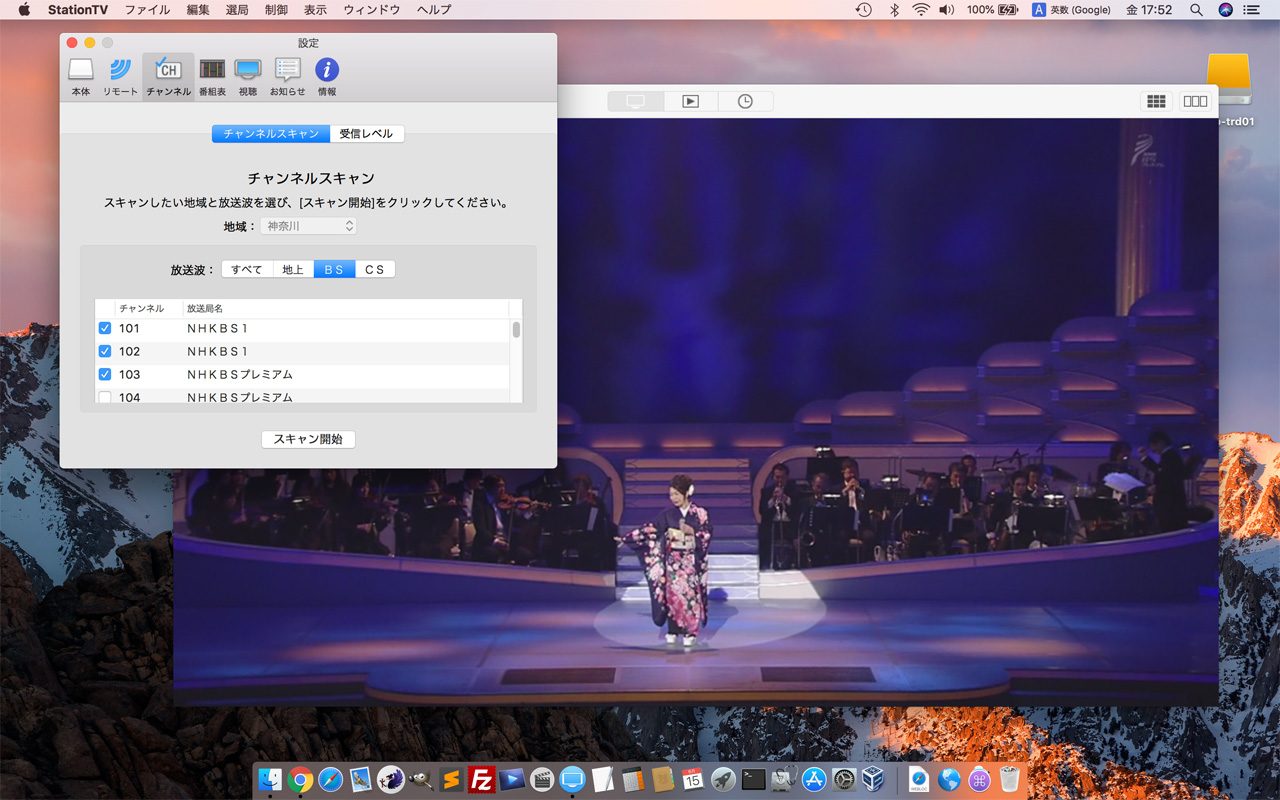Image resolution: width=1280 pixels, height=800 pixels.
Task: Open Time Machine menu bar icon
Action: coord(864,10)
